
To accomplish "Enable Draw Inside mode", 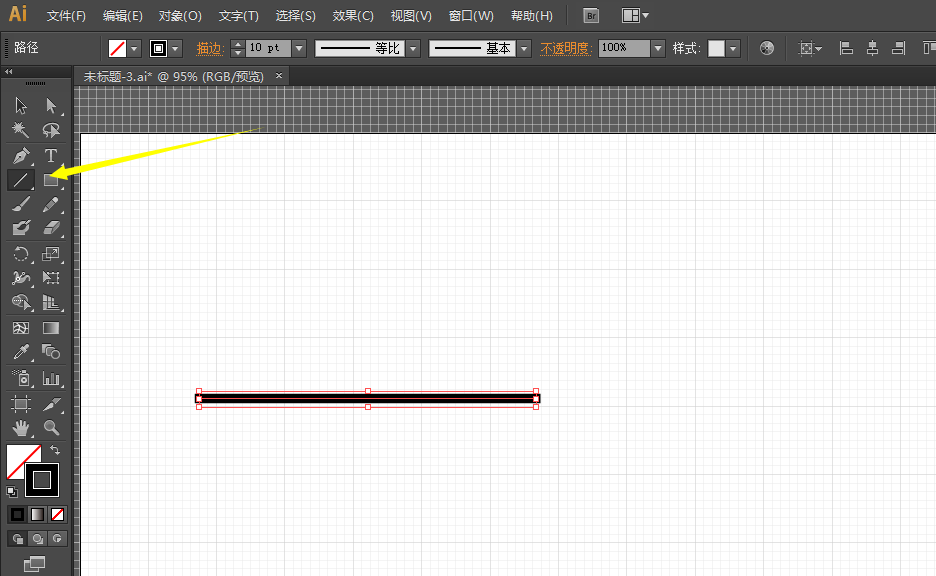I will [x=57, y=539].
